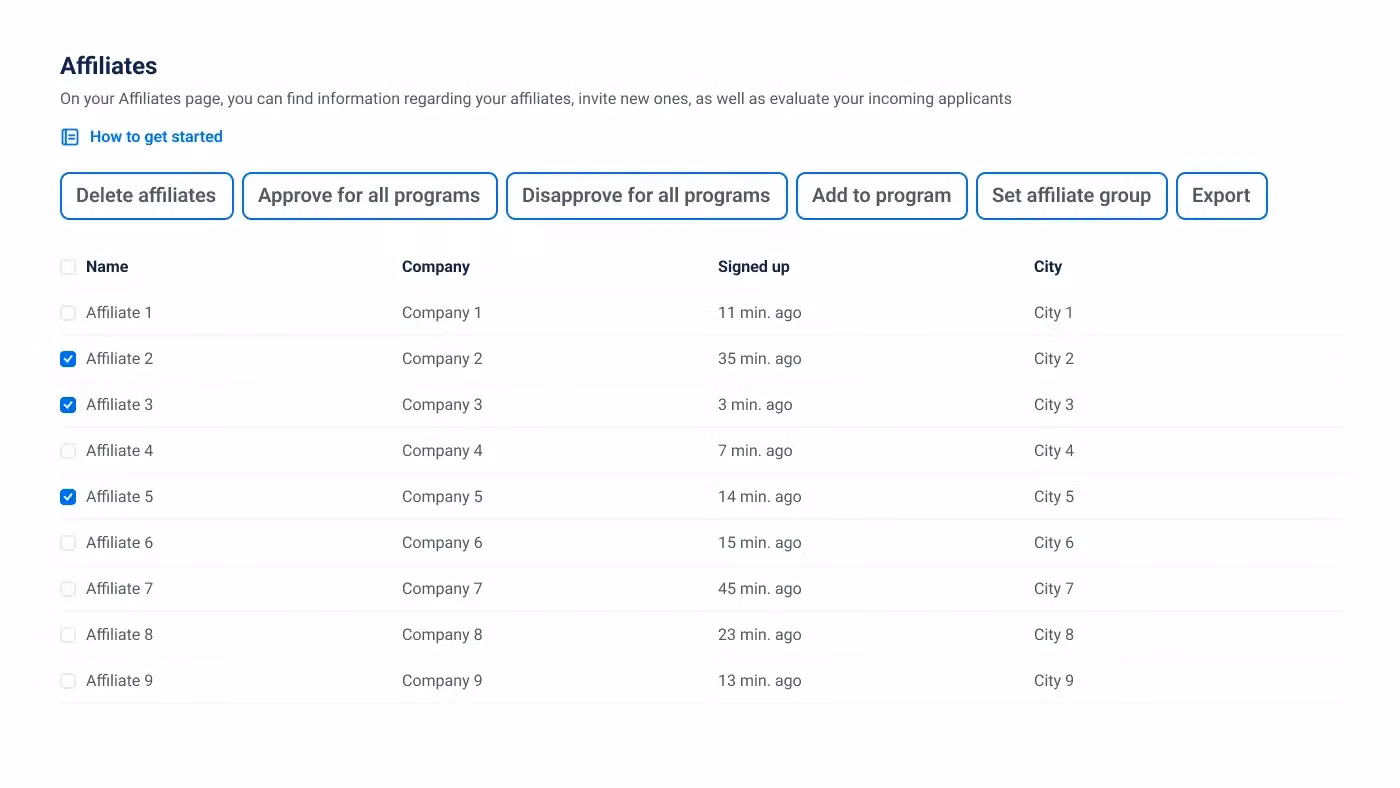Deselect the Affiliate 3 checkbox

coord(68,405)
